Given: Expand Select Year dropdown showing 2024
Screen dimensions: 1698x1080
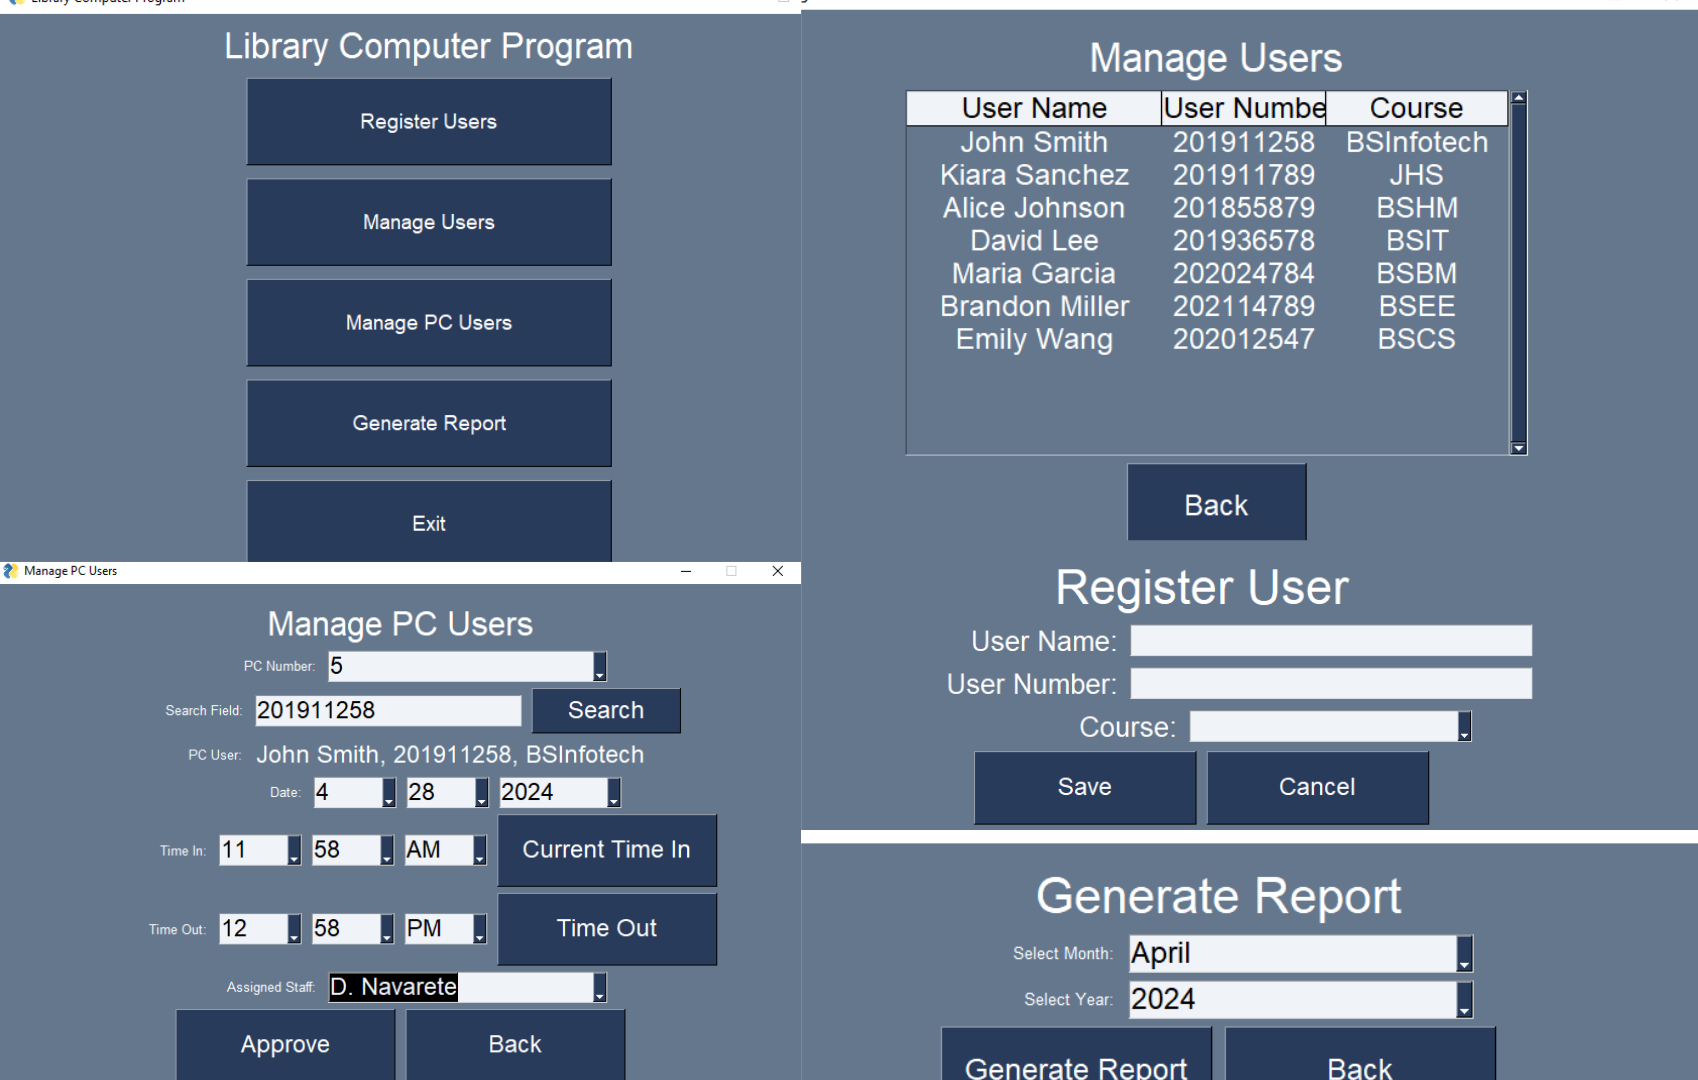Looking at the screenshot, I should (1465, 1000).
